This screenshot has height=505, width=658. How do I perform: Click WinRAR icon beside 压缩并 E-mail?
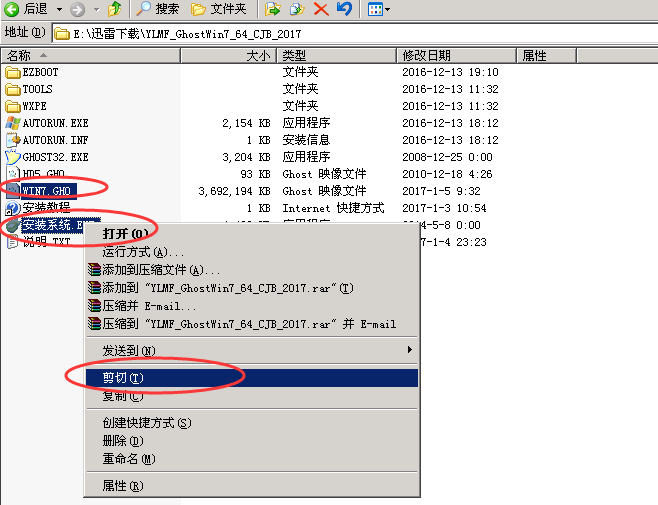point(94,306)
